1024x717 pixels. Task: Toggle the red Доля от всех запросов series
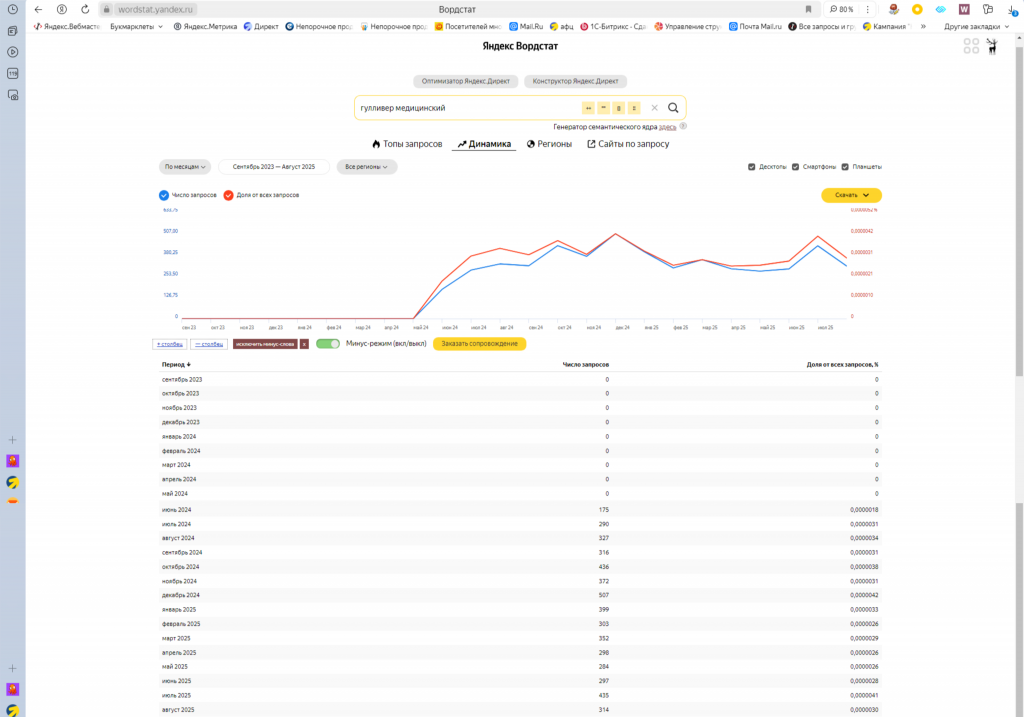(229, 195)
